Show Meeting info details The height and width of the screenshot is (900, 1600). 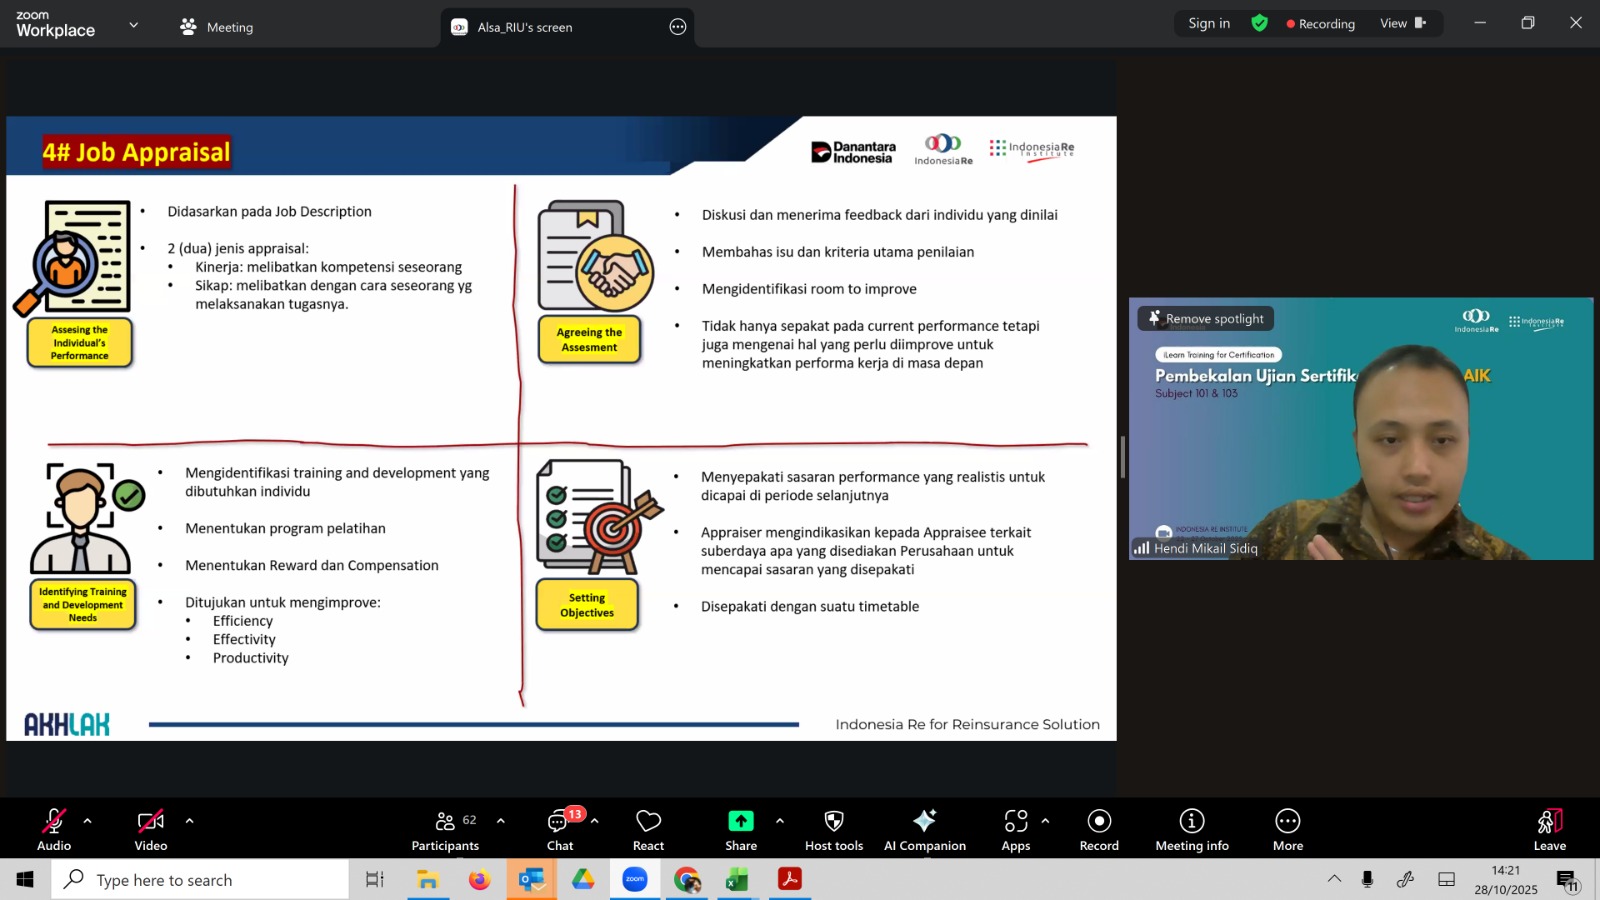click(1192, 829)
